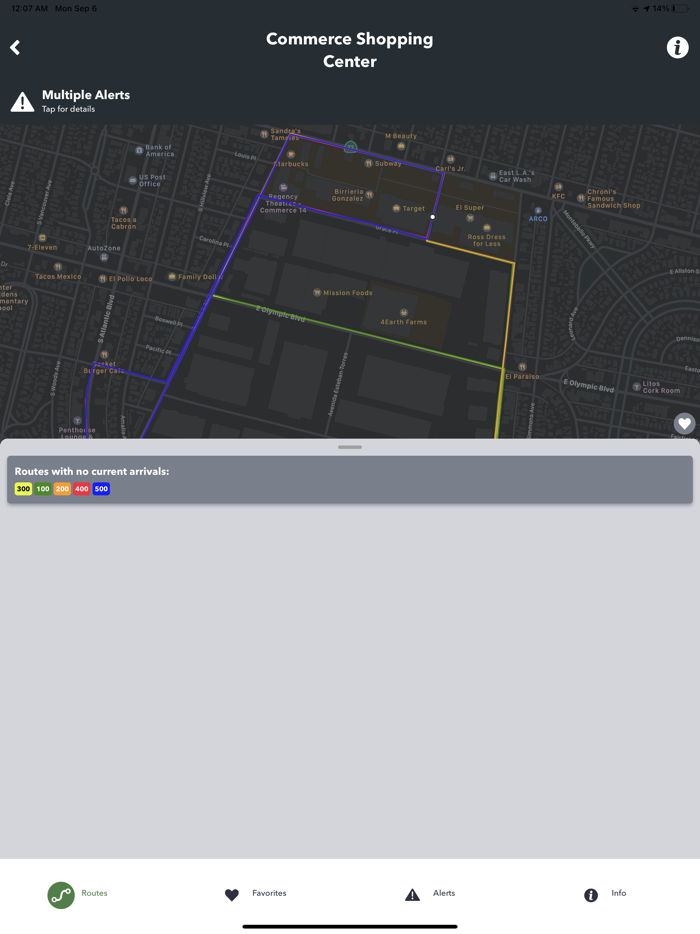Go back using the left chevron
This screenshot has width=700, height=934.
tap(15, 48)
